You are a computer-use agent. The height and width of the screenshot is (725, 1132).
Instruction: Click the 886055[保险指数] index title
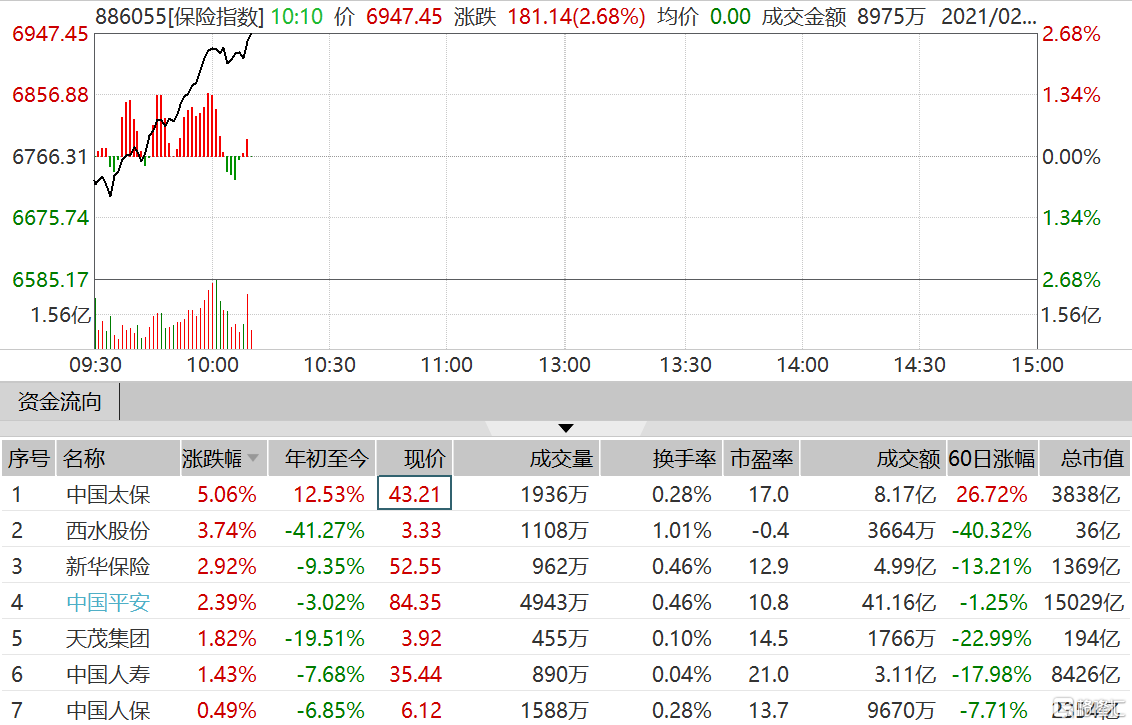[x=180, y=16]
